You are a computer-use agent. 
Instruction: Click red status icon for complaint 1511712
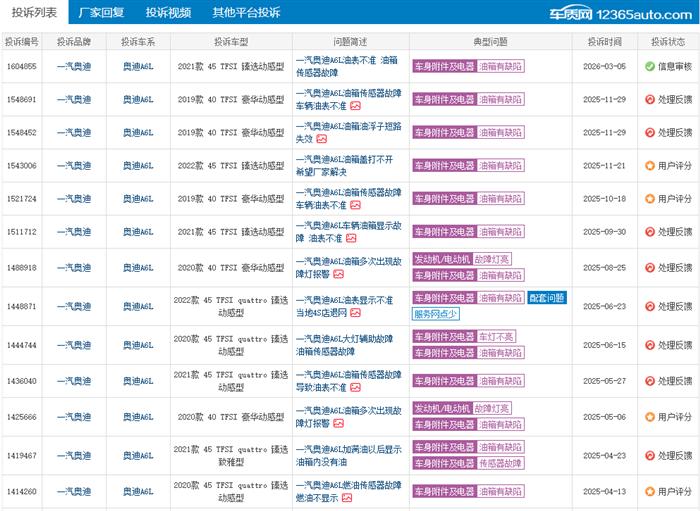pyautogui.click(x=649, y=232)
